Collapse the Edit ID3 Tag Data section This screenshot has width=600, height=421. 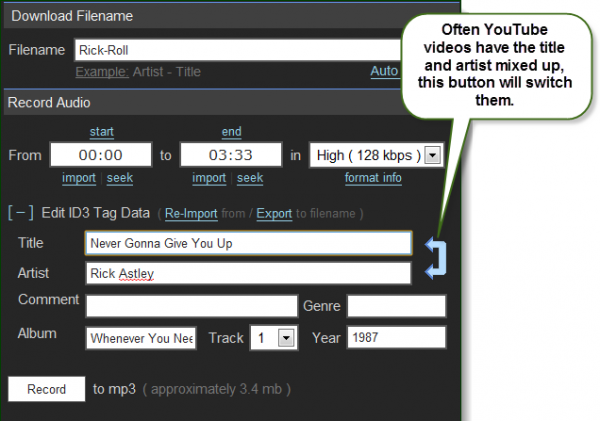(x=21, y=213)
